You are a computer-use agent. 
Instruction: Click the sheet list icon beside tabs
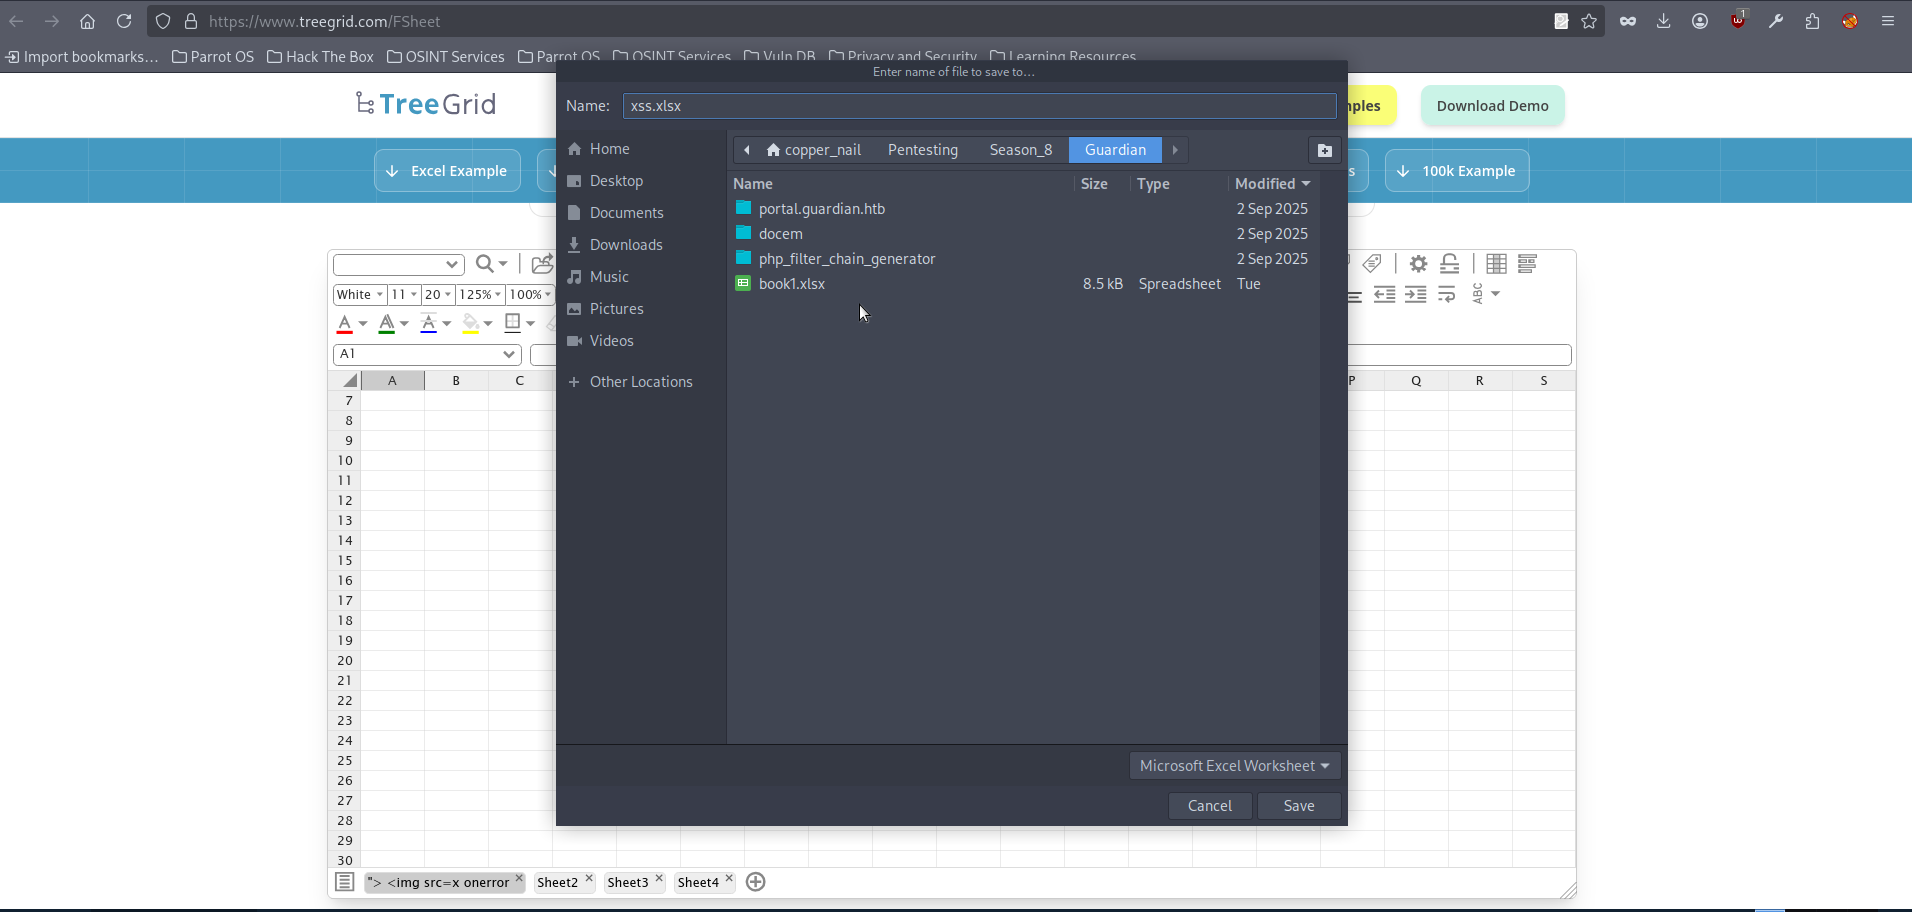tap(344, 882)
